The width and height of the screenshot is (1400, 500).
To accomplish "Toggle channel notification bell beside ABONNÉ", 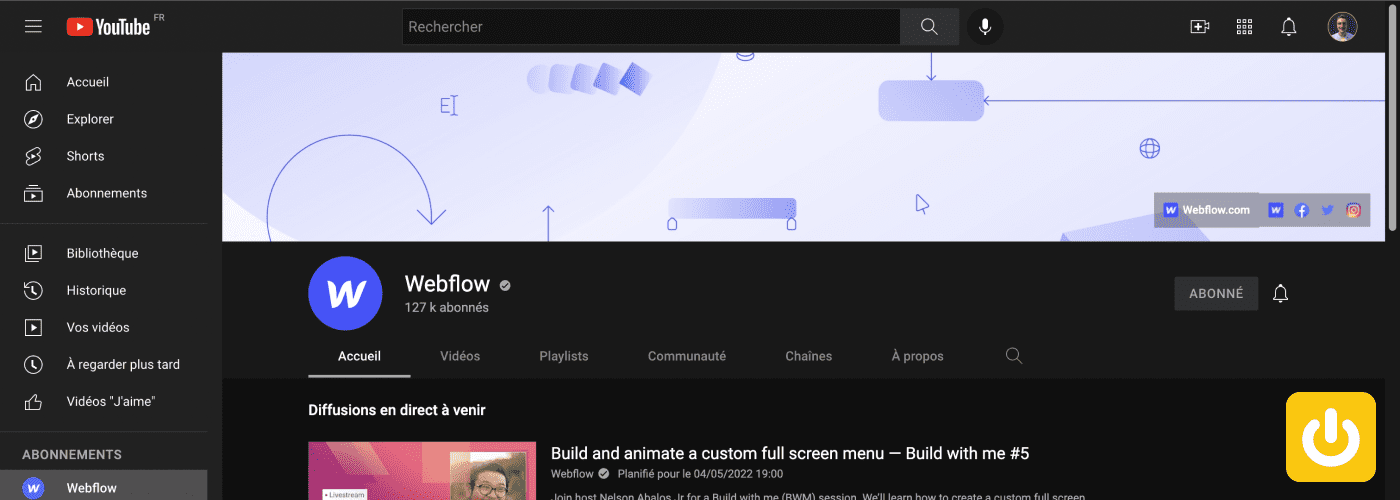I will coord(1280,294).
